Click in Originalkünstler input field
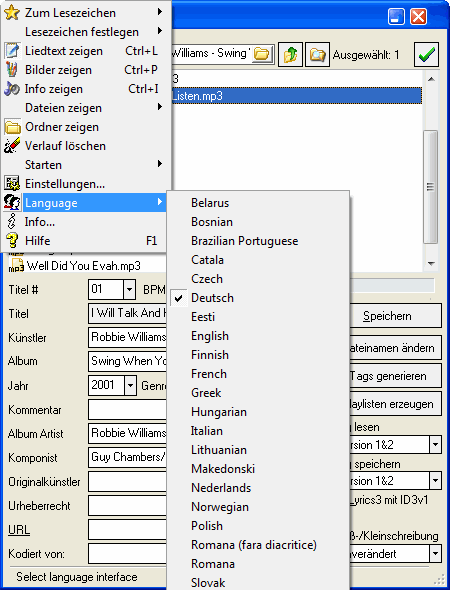The width and height of the screenshot is (450, 590). click(127, 482)
